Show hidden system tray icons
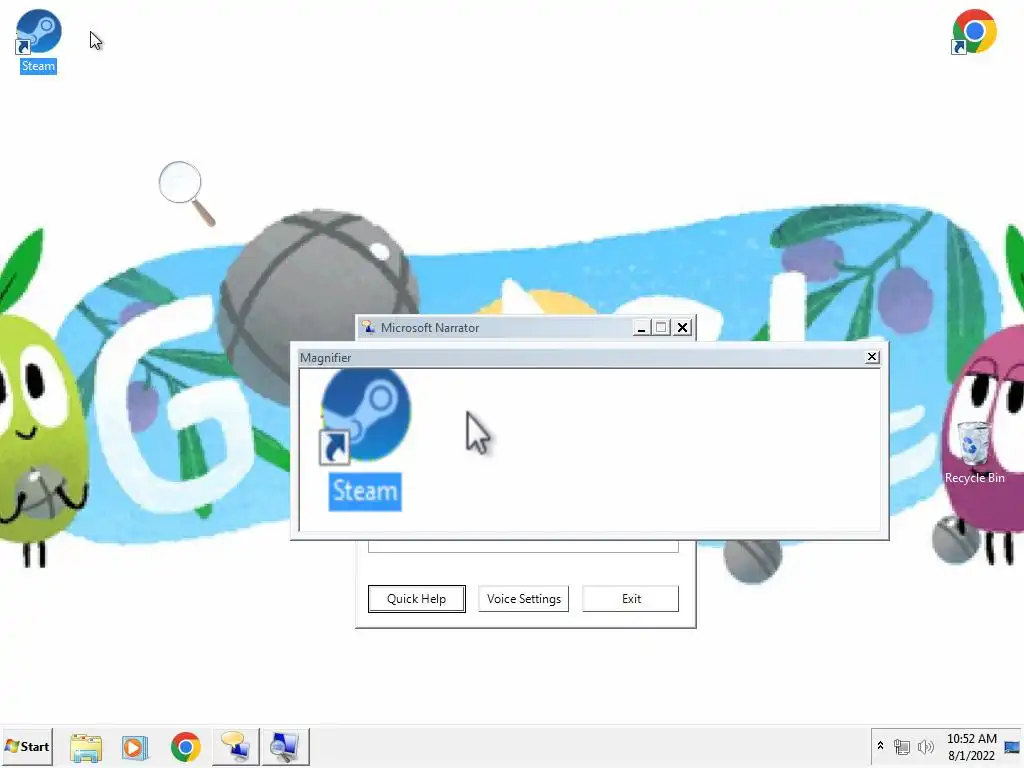 point(880,746)
